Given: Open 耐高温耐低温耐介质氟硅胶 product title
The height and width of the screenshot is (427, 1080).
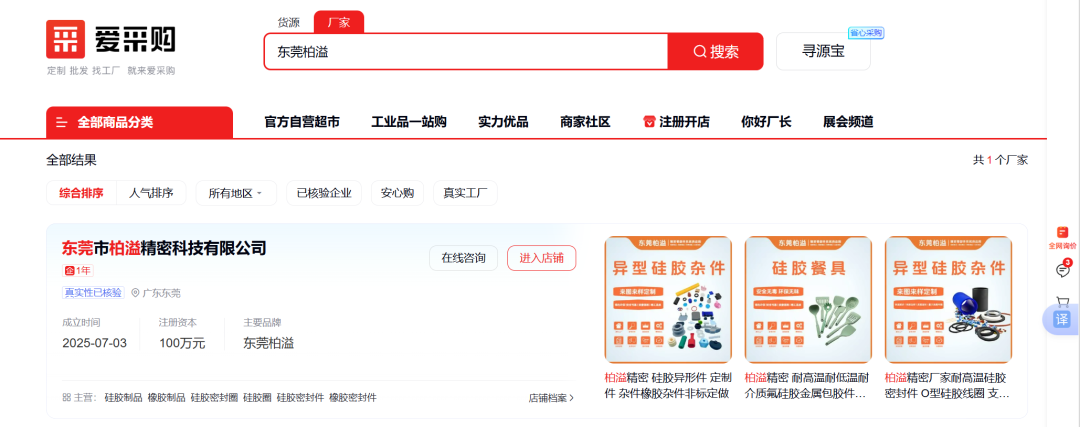Looking at the screenshot, I should [x=808, y=386].
